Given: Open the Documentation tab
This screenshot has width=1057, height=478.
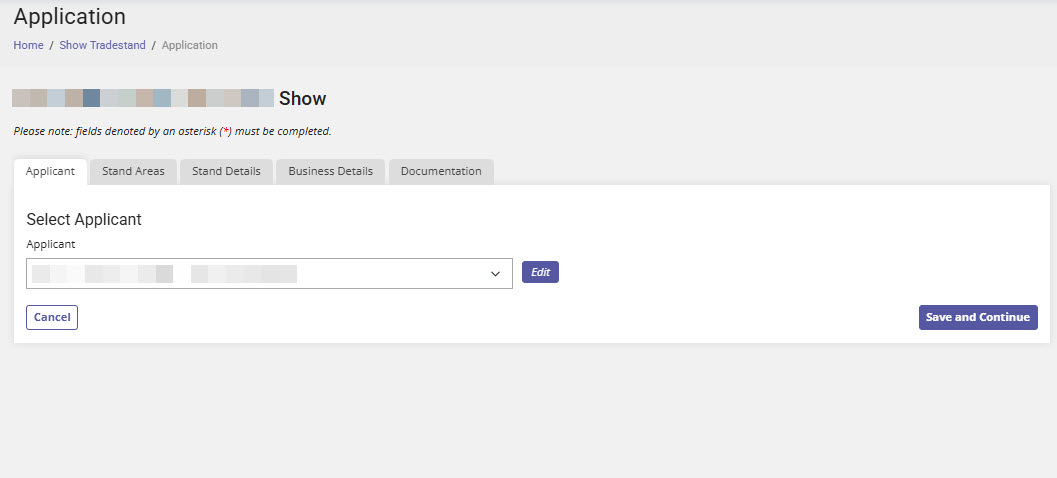Looking at the screenshot, I should [x=441, y=171].
